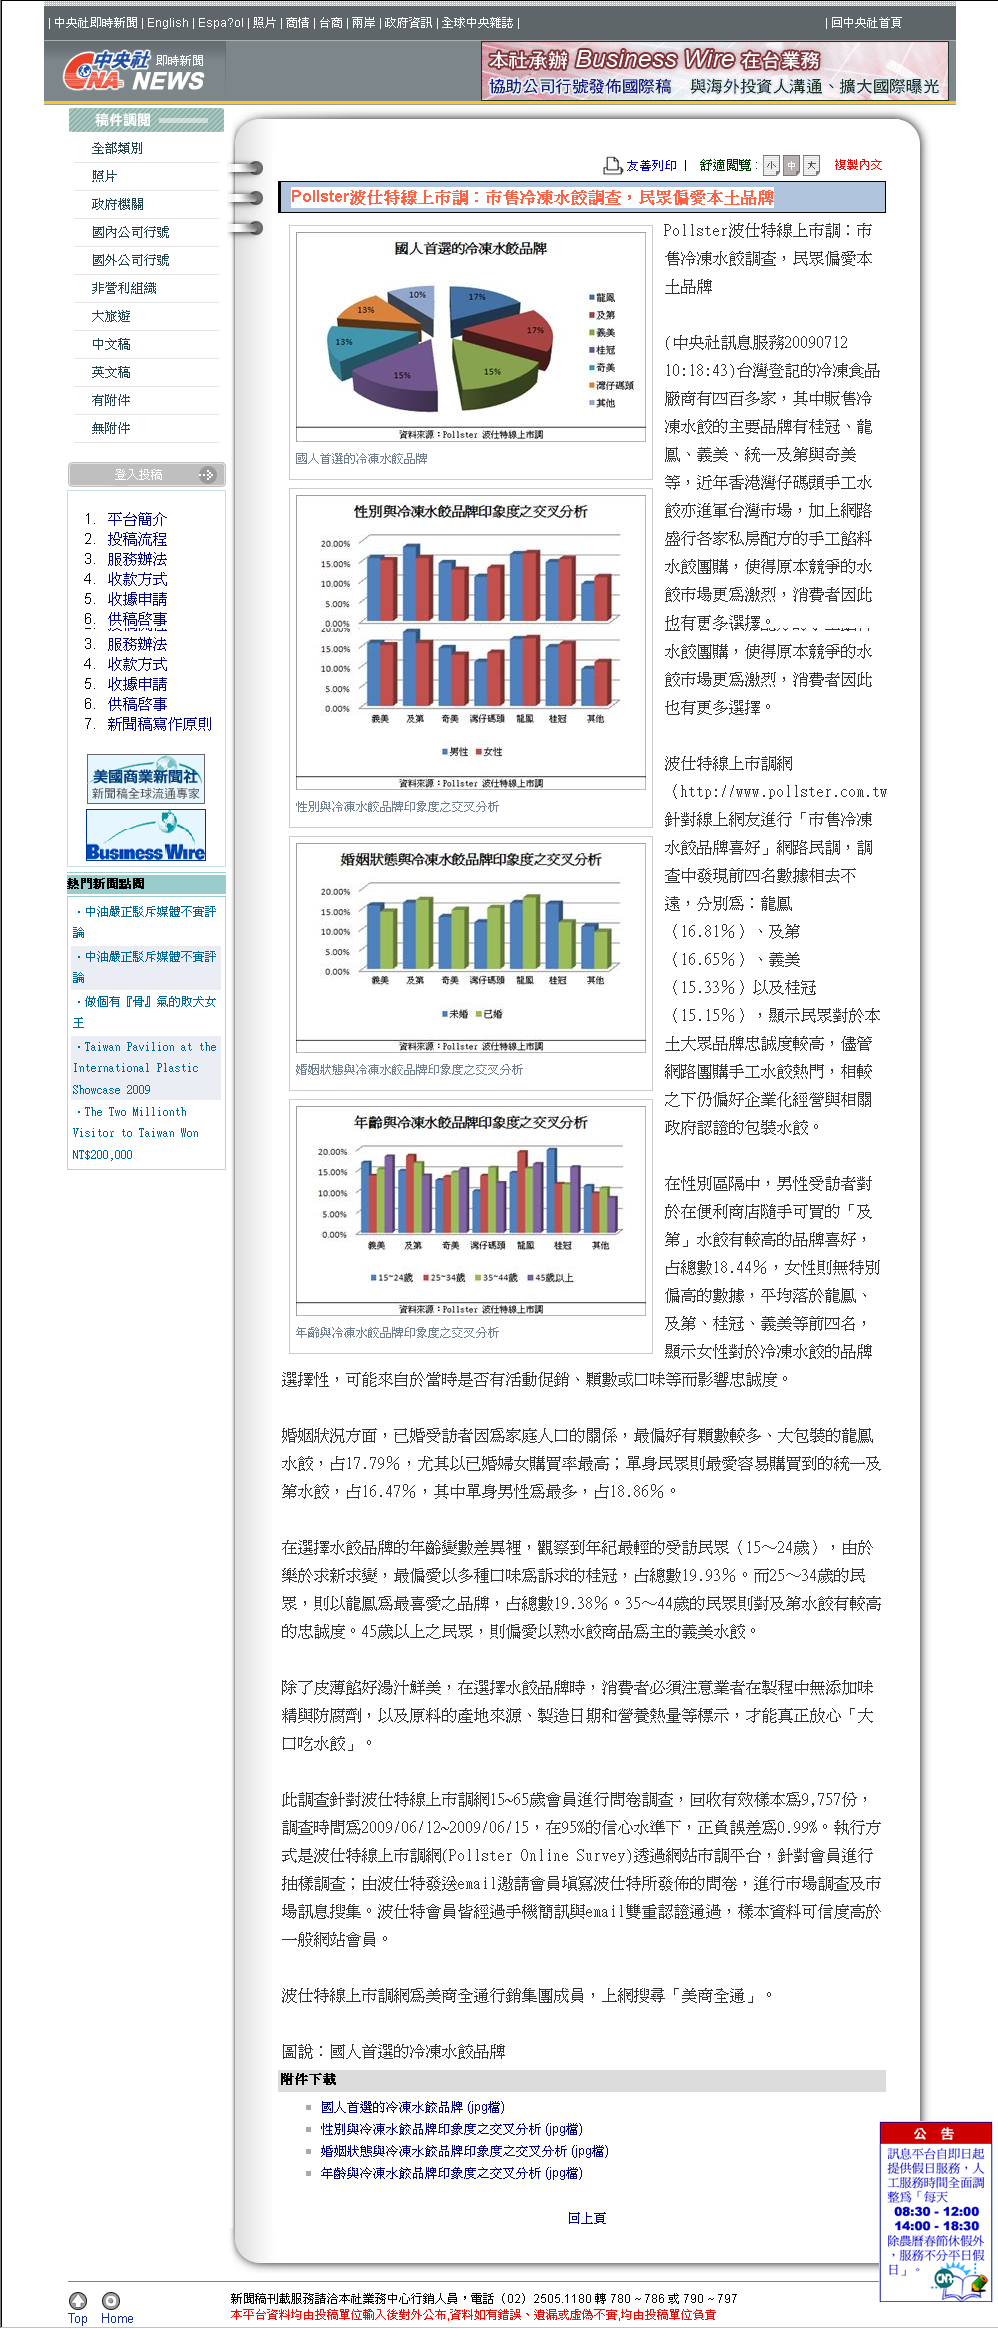The image size is (998, 2329).
Task: Open the 平台簡介 link
Action: 137,519
